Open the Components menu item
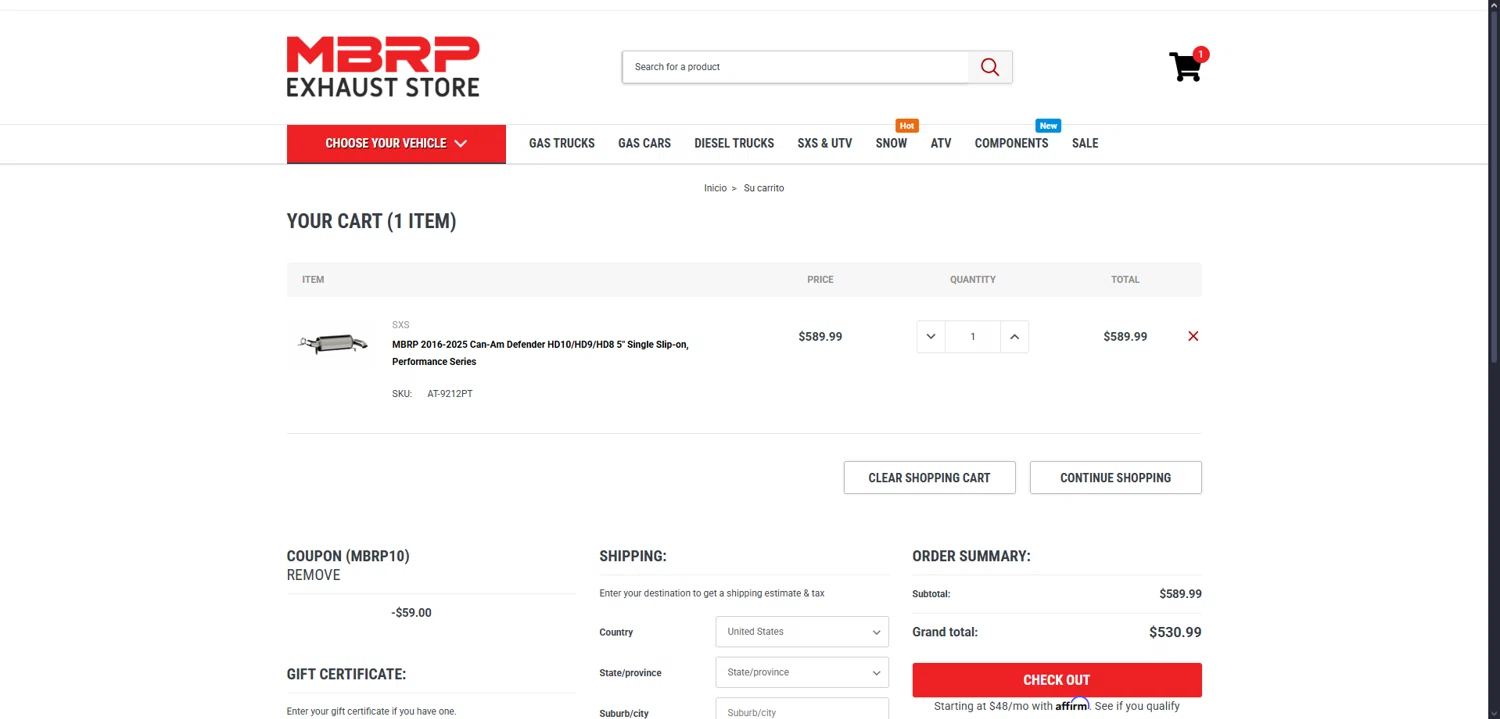The width and height of the screenshot is (1500, 719). 1011,143
